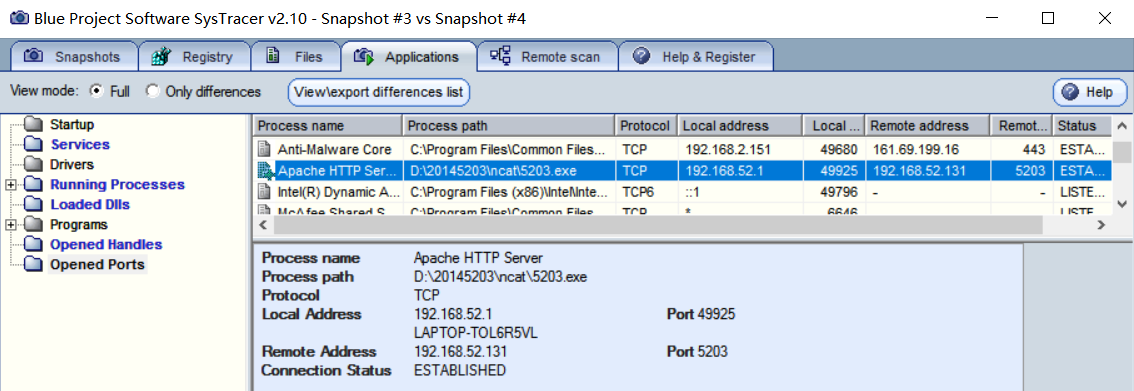
Task: Sort by Remote address column header
Action: point(928,126)
